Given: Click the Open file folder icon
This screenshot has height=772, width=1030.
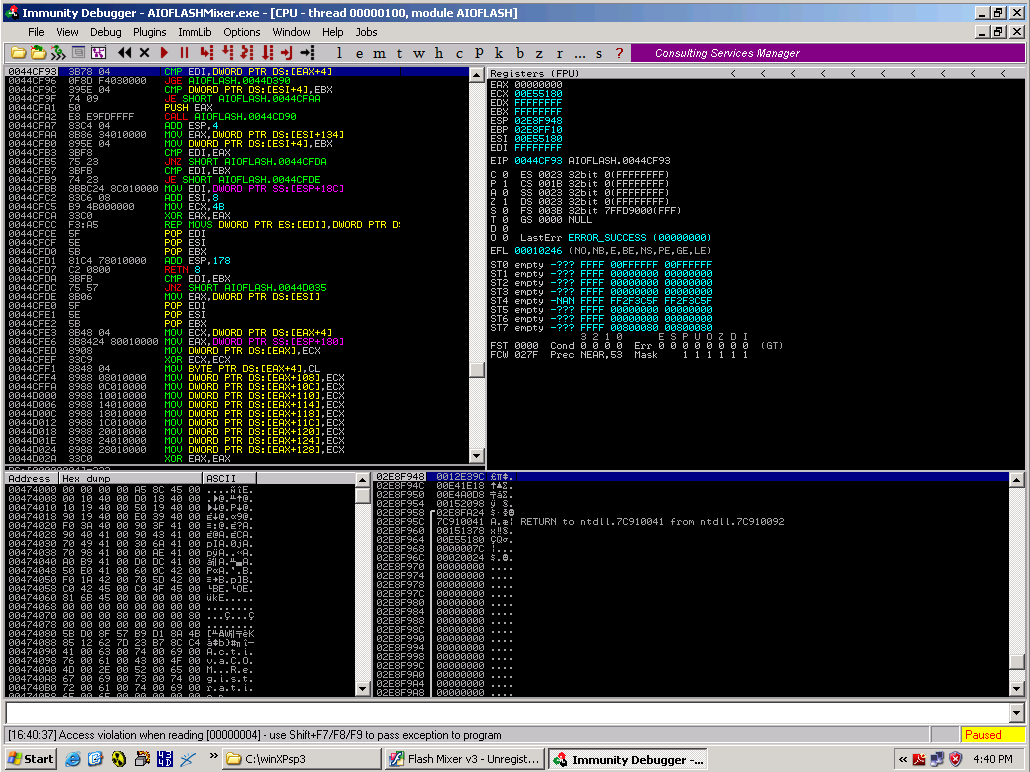Looking at the screenshot, I should 18,53.
